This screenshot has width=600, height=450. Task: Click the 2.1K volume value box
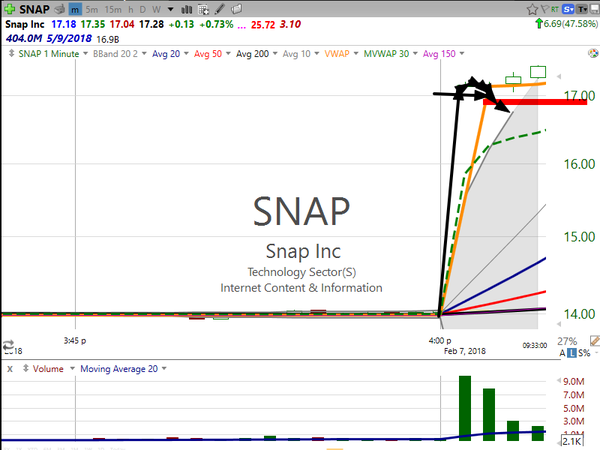click(x=572, y=441)
